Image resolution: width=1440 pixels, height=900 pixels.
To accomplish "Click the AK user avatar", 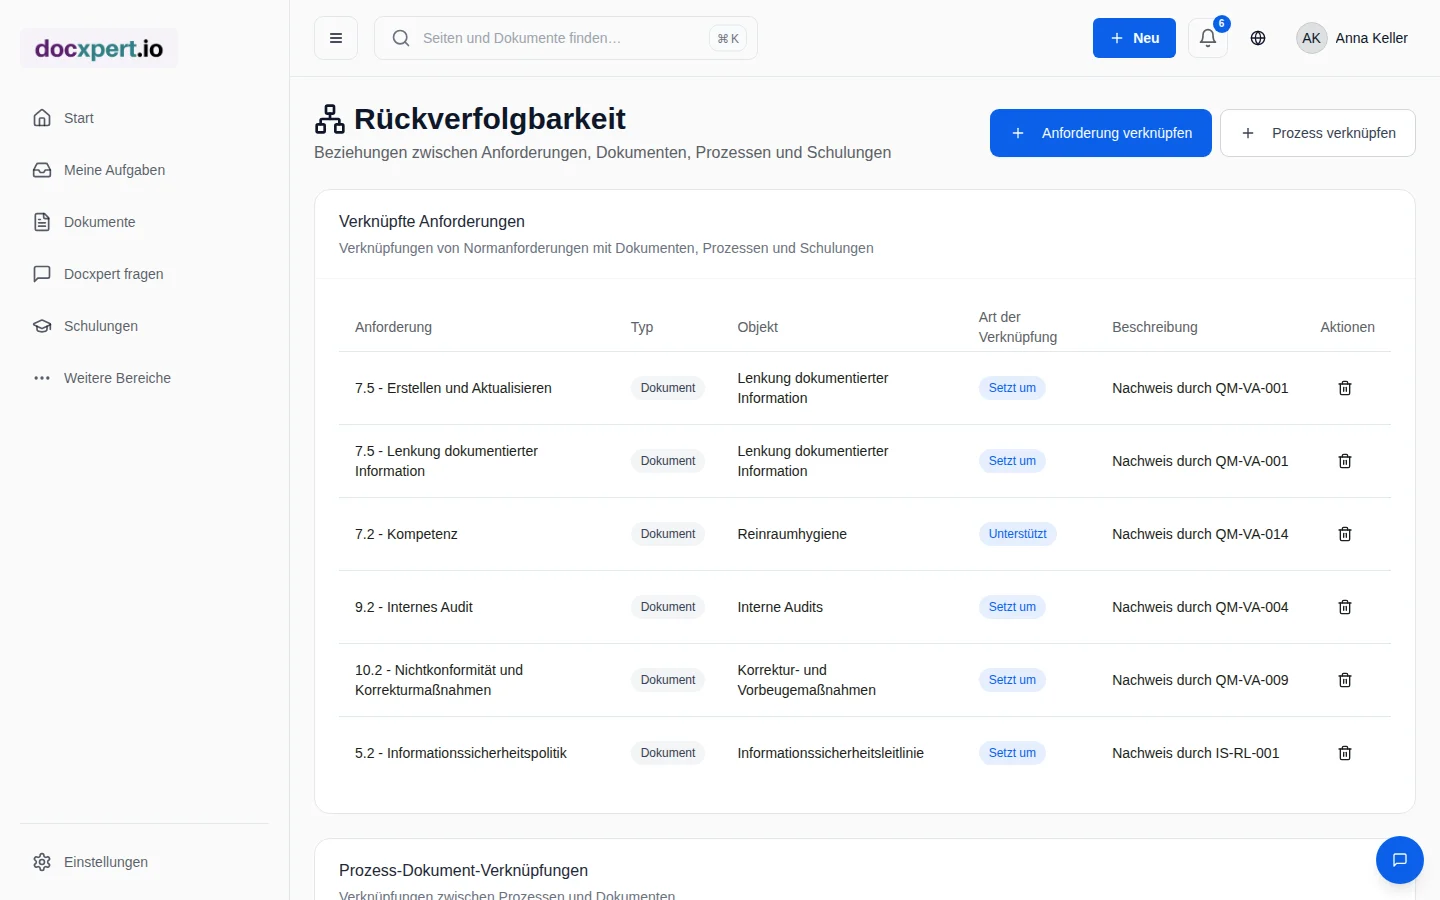I will pos(1311,38).
